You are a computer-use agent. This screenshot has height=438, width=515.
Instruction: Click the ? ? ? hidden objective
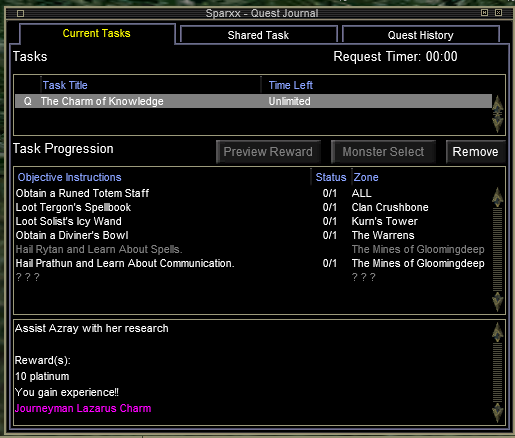pos(27,277)
